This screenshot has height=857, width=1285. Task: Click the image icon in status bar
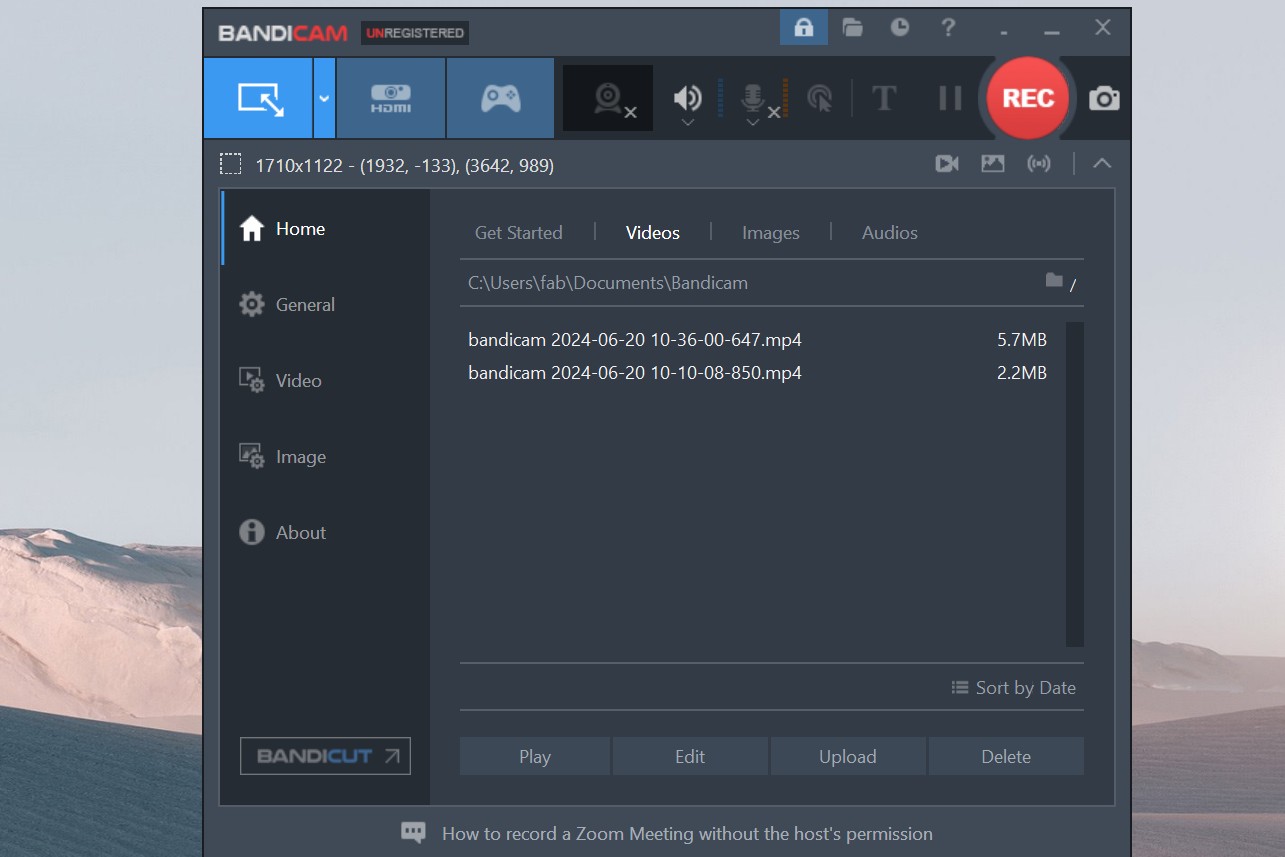(x=993, y=163)
